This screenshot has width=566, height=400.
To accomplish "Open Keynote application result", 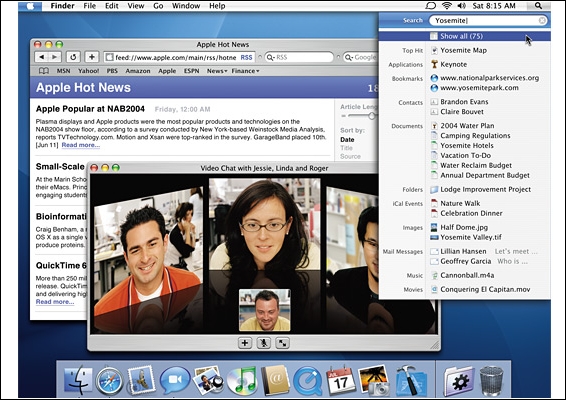I will [453, 64].
